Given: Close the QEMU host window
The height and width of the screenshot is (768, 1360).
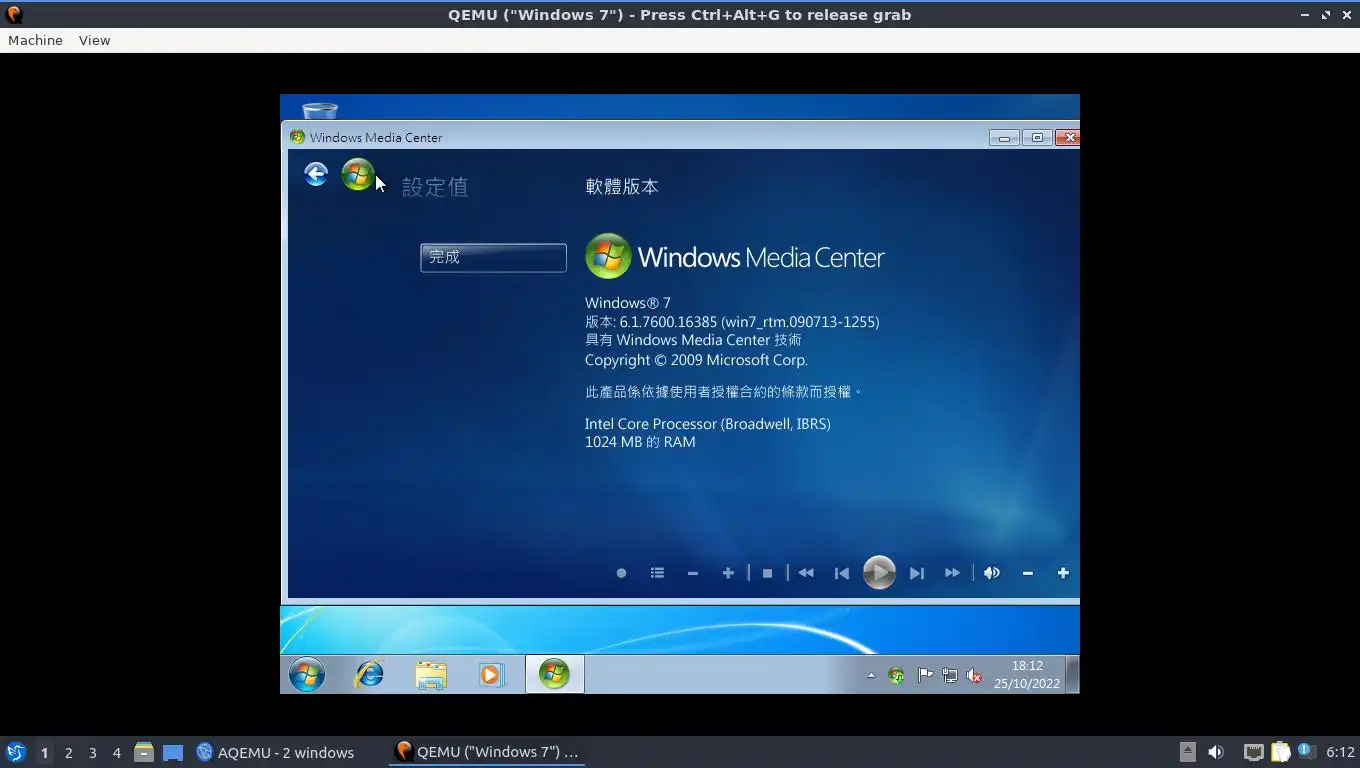Looking at the screenshot, I should click(x=1346, y=15).
